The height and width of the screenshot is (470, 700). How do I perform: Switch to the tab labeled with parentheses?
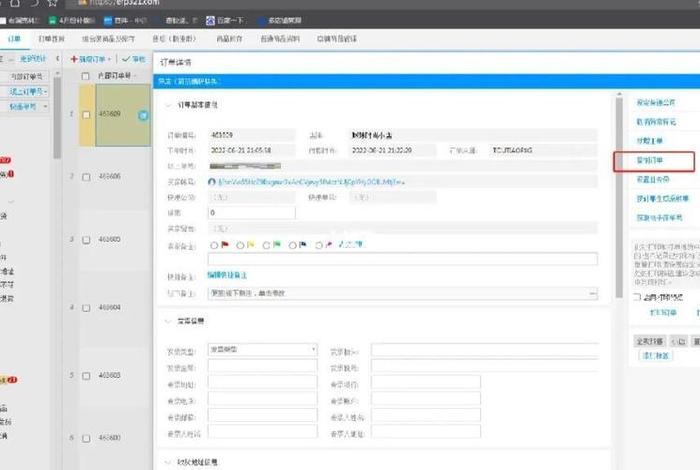[175, 39]
